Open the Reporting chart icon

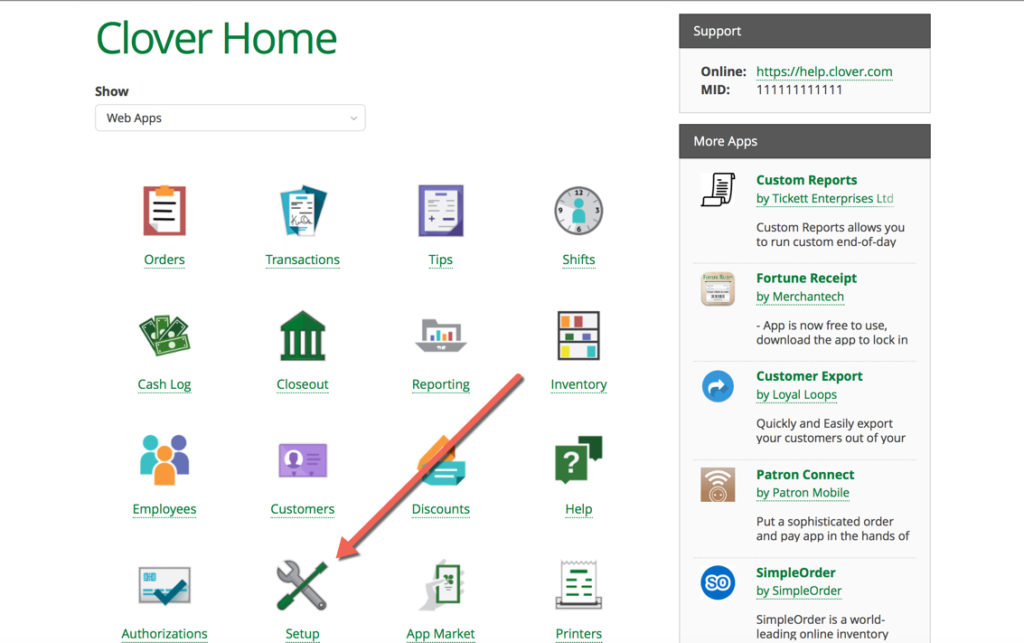pos(441,336)
